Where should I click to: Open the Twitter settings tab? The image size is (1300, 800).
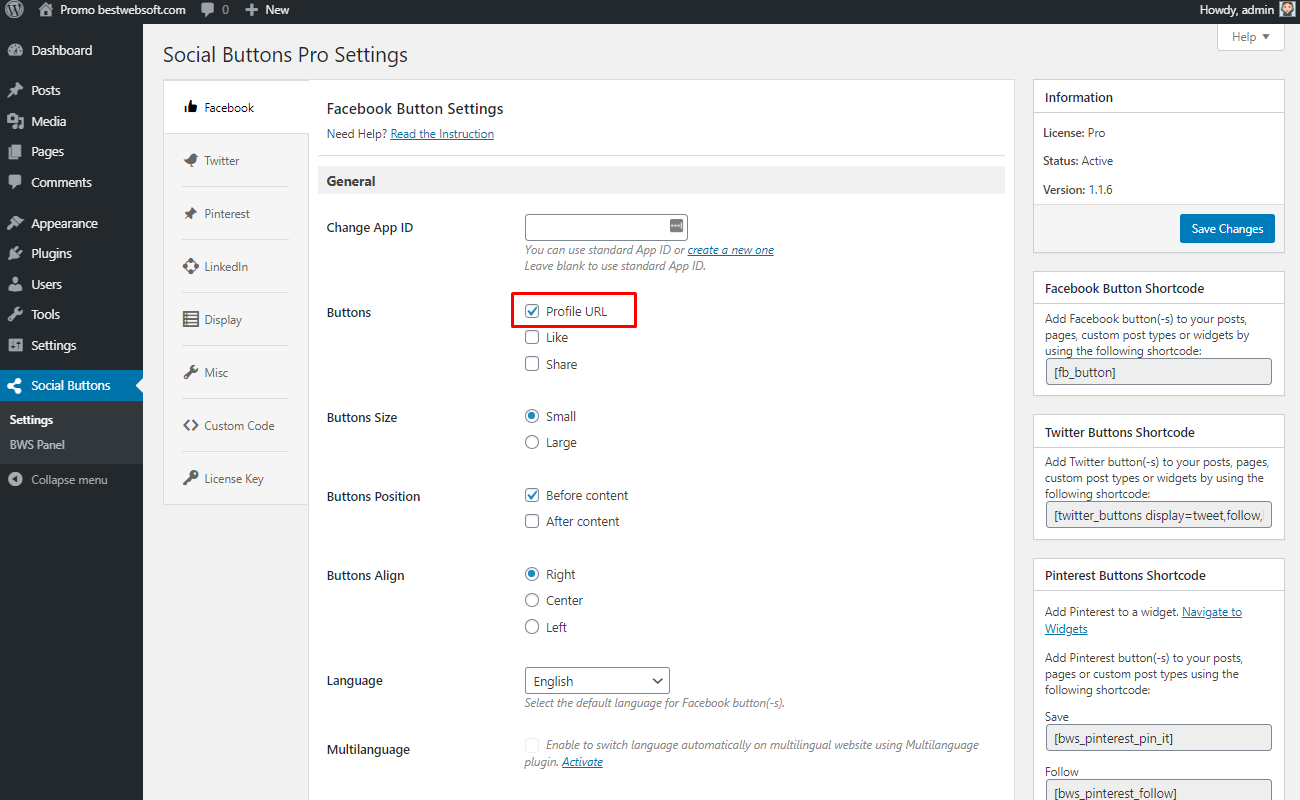(x=236, y=160)
